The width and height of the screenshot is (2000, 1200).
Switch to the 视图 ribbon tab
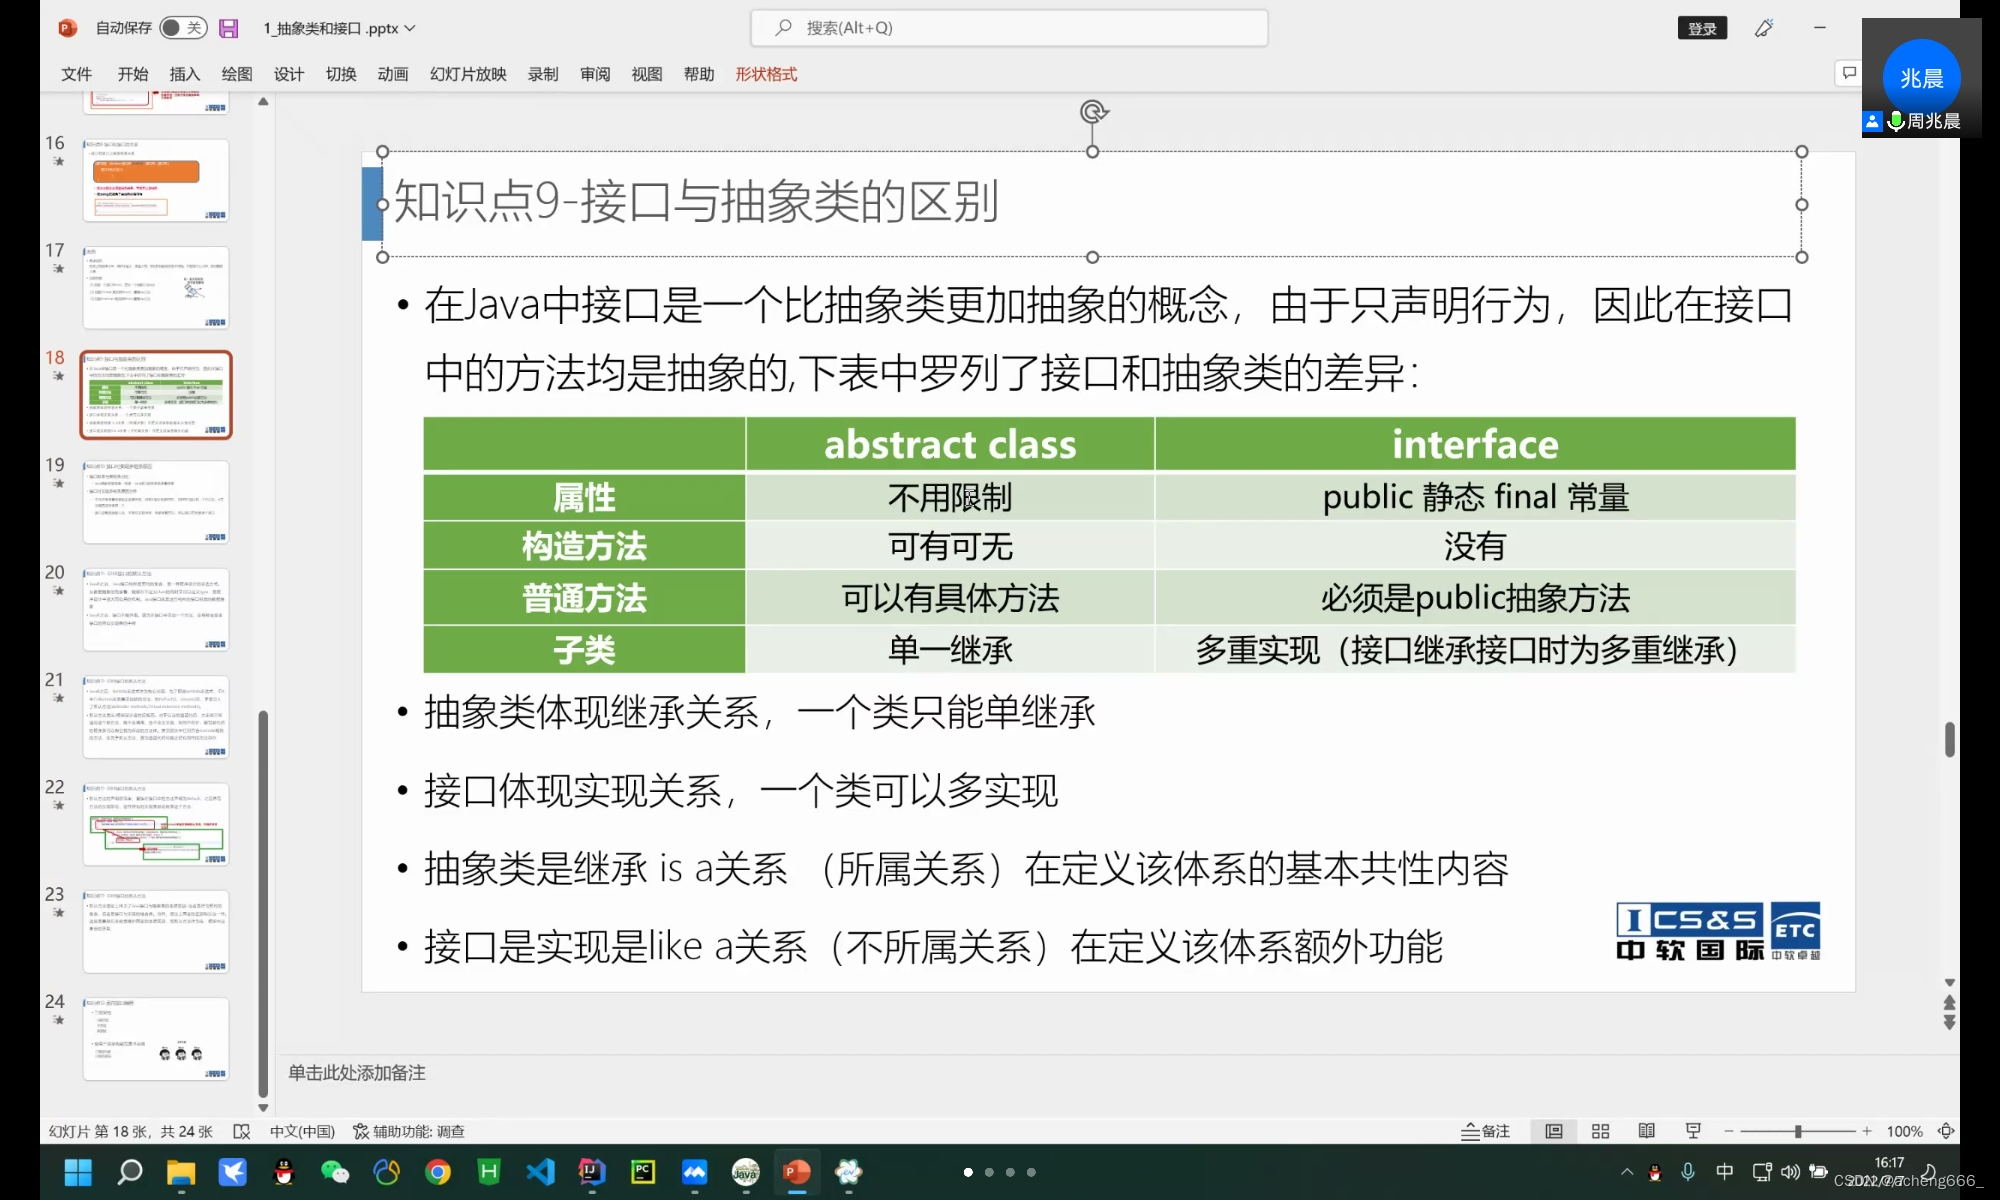(647, 74)
